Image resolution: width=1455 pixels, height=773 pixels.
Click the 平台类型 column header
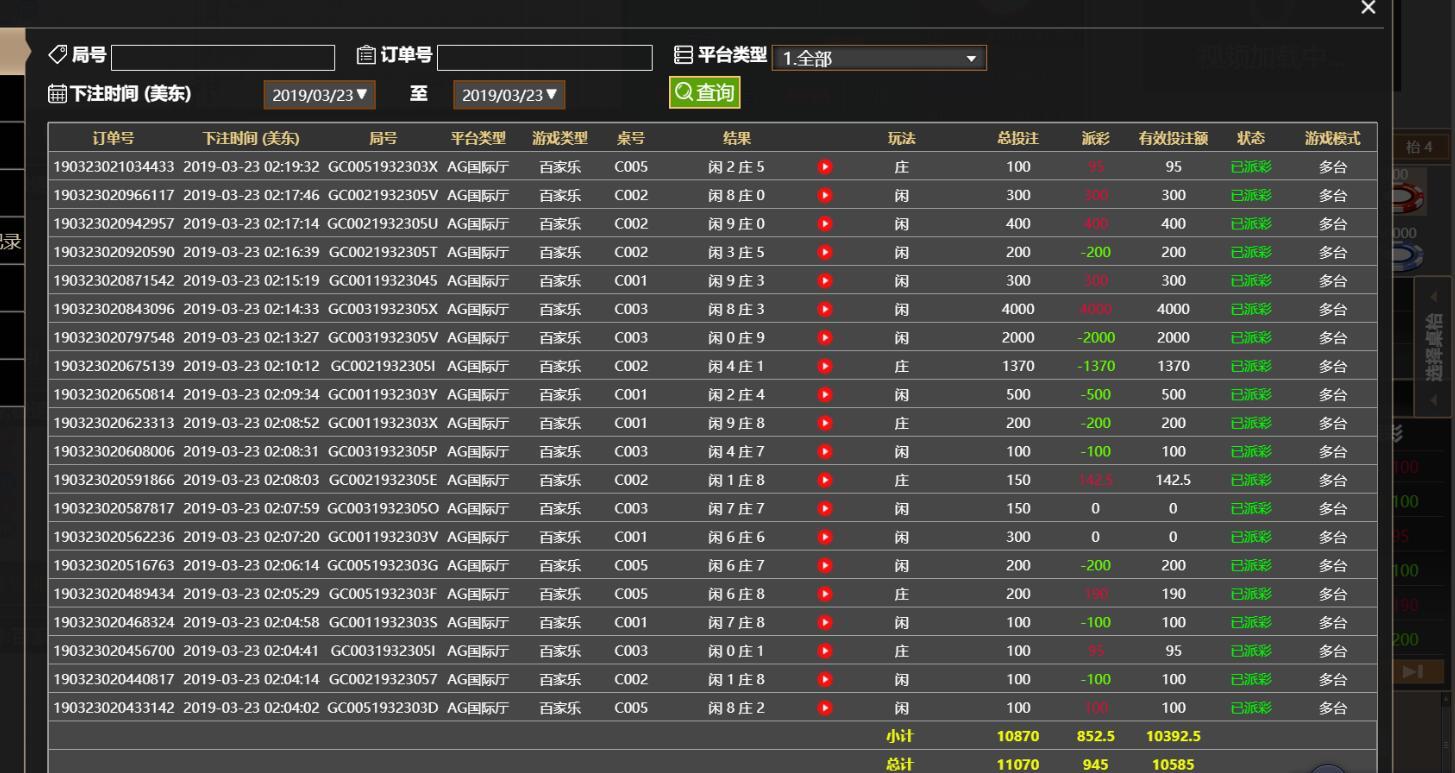click(x=478, y=139)
